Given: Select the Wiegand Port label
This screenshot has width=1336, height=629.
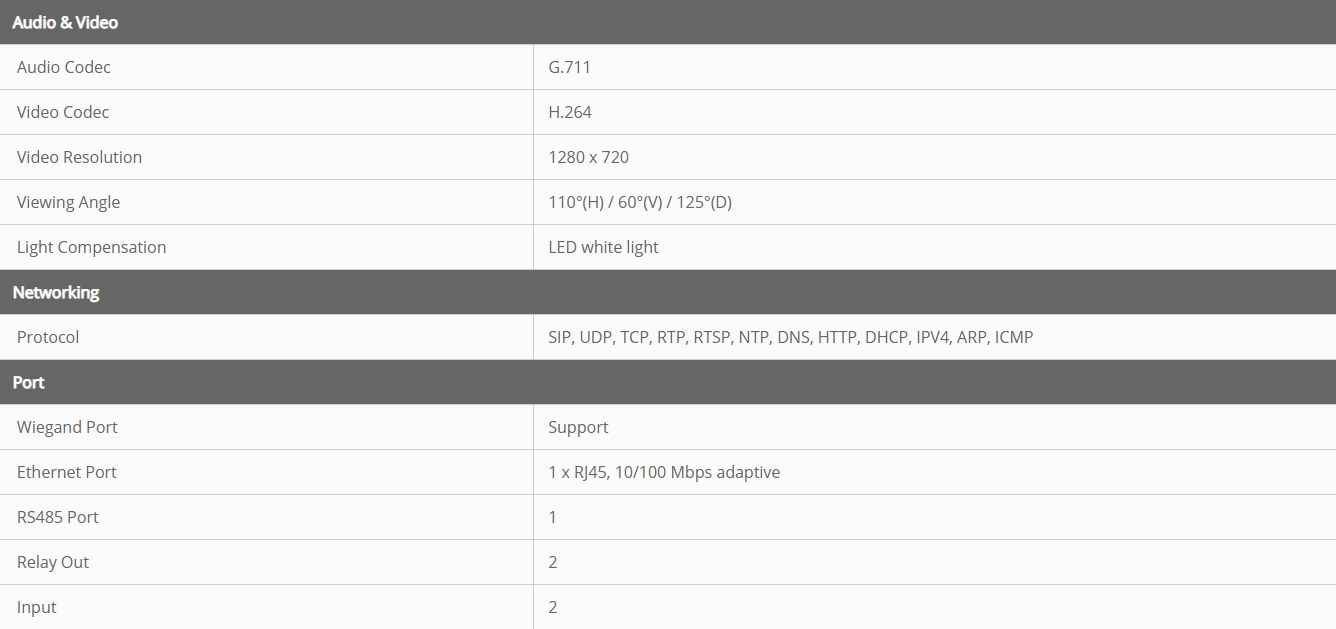Looking at the screenshot, I should 67,427.
